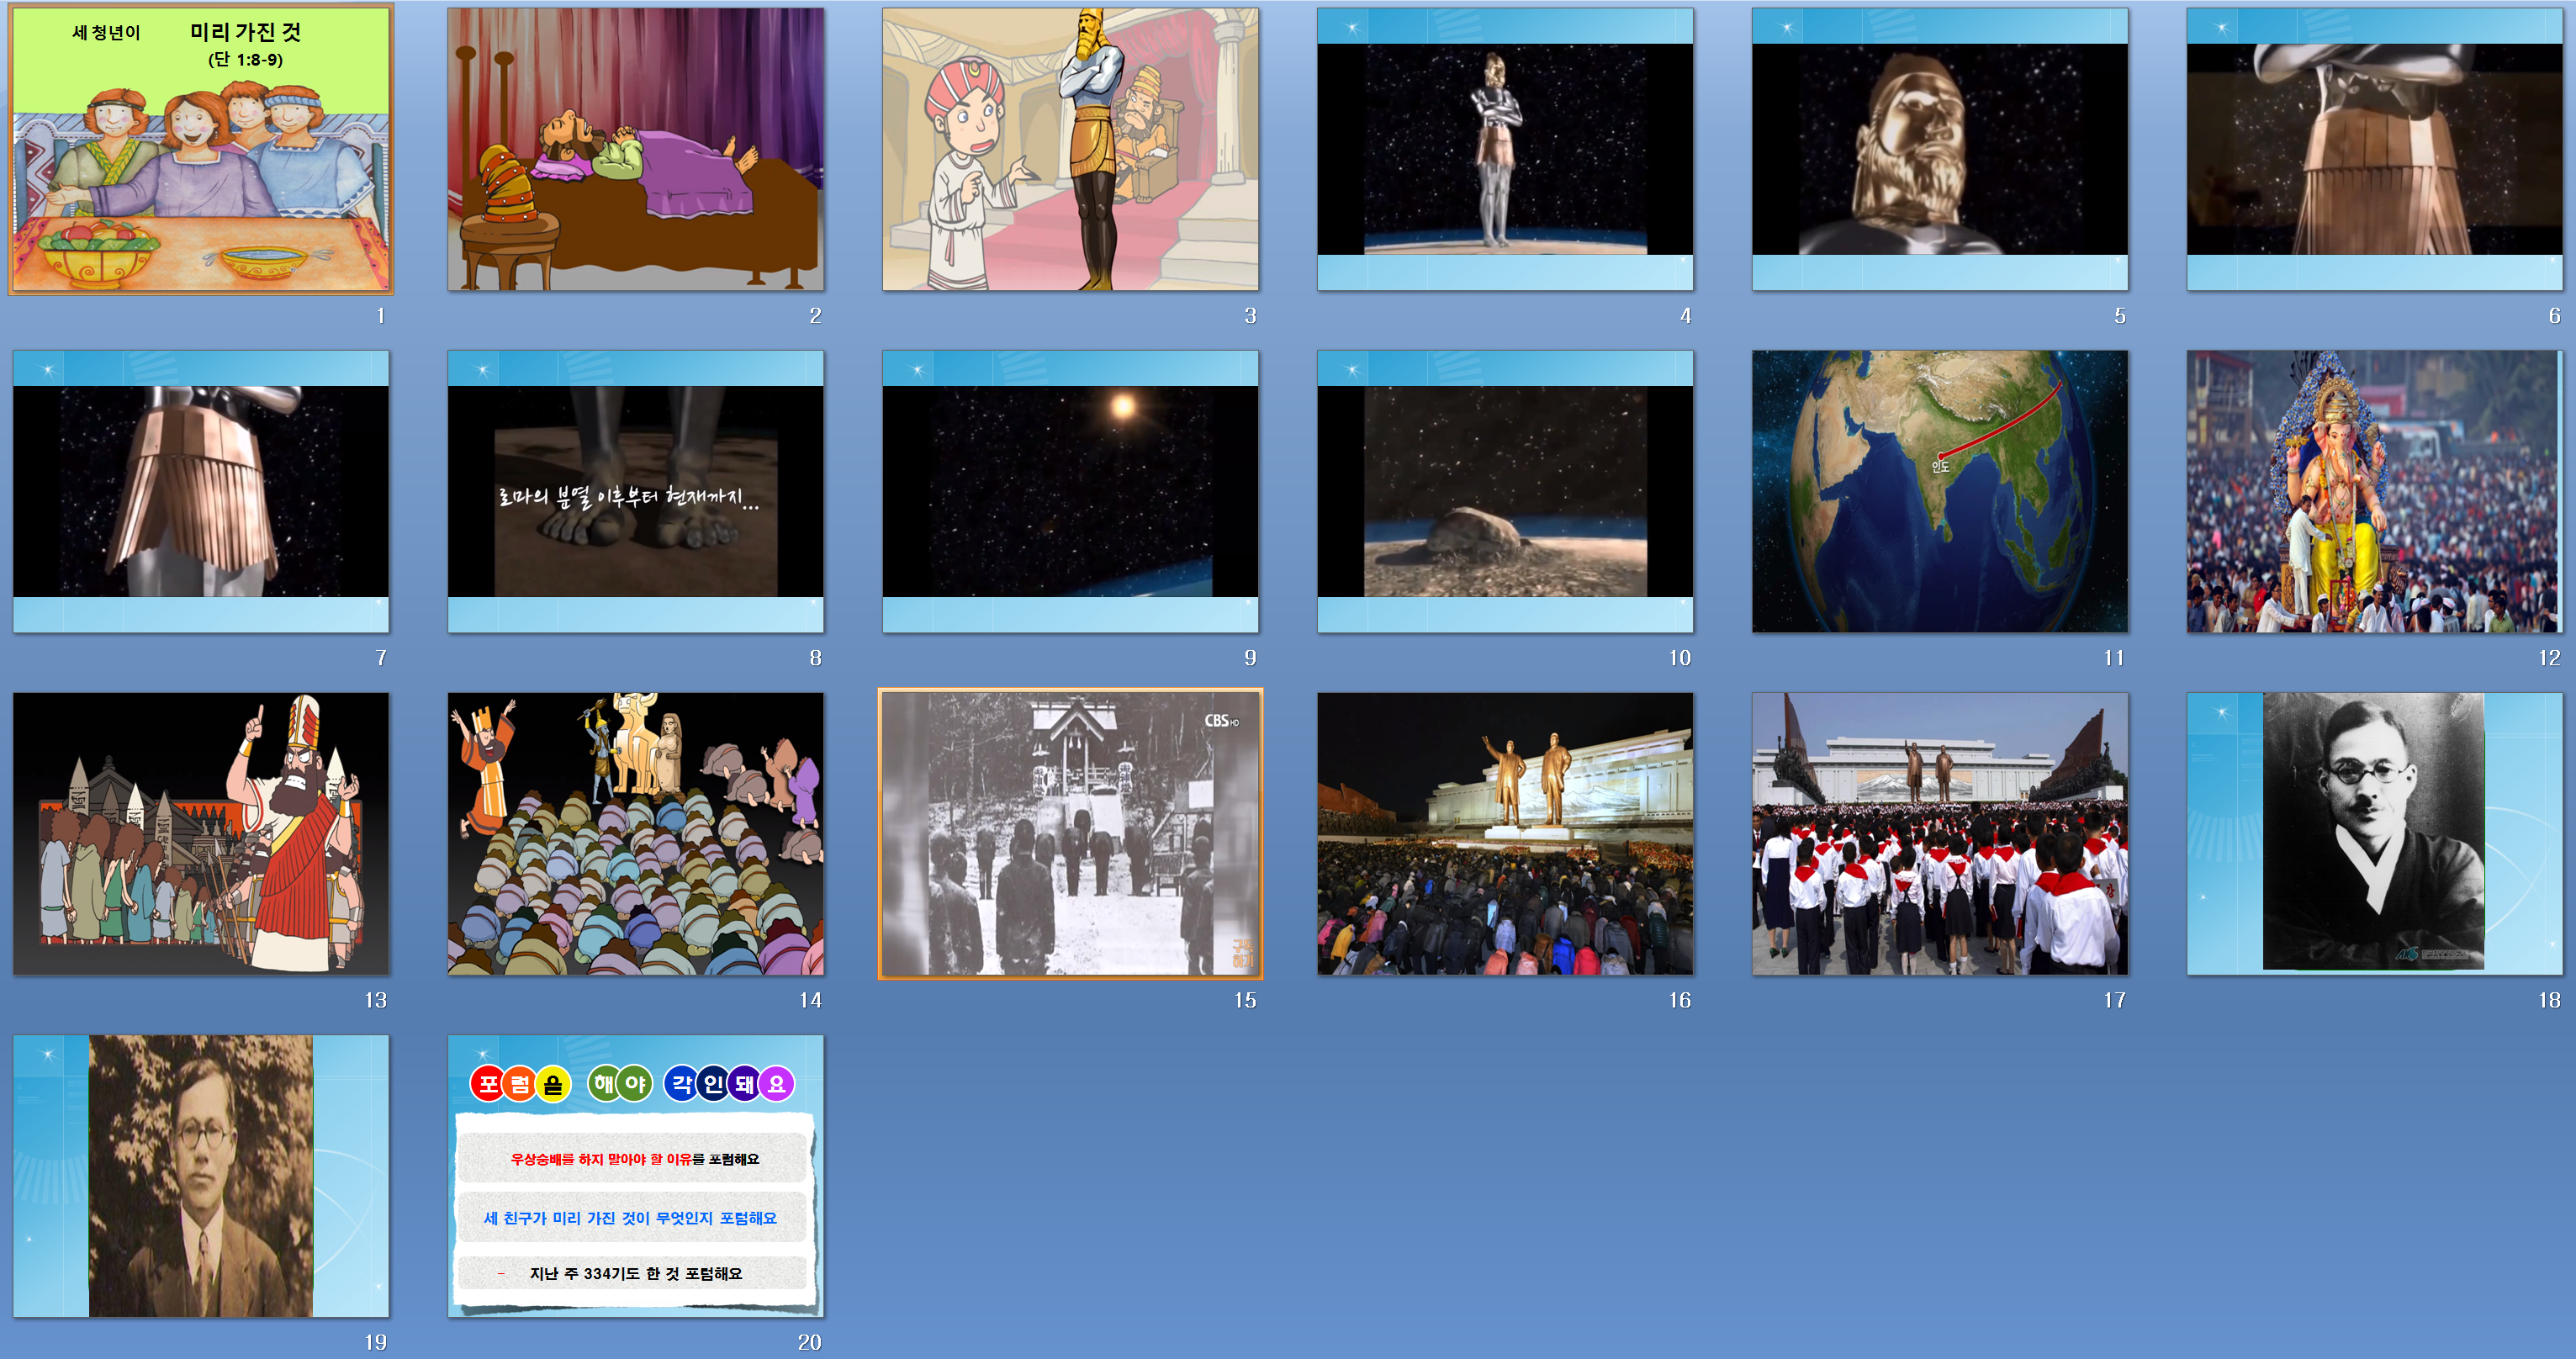Viewport: 2576px width, 1359px height.
Task: Open slide 3 with boy and statue cartoon
Action: 1070,149
